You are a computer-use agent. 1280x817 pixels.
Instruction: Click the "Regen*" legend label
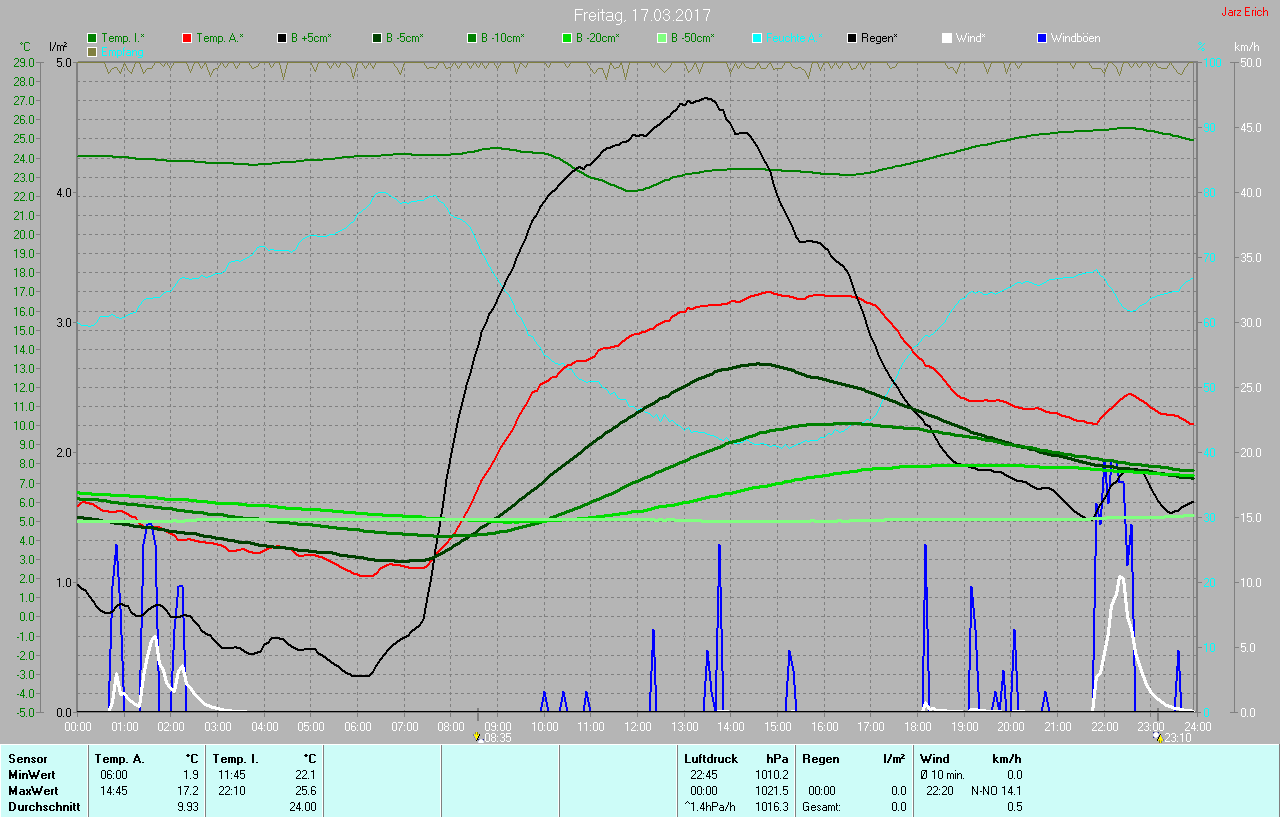[x=879, y=38]
